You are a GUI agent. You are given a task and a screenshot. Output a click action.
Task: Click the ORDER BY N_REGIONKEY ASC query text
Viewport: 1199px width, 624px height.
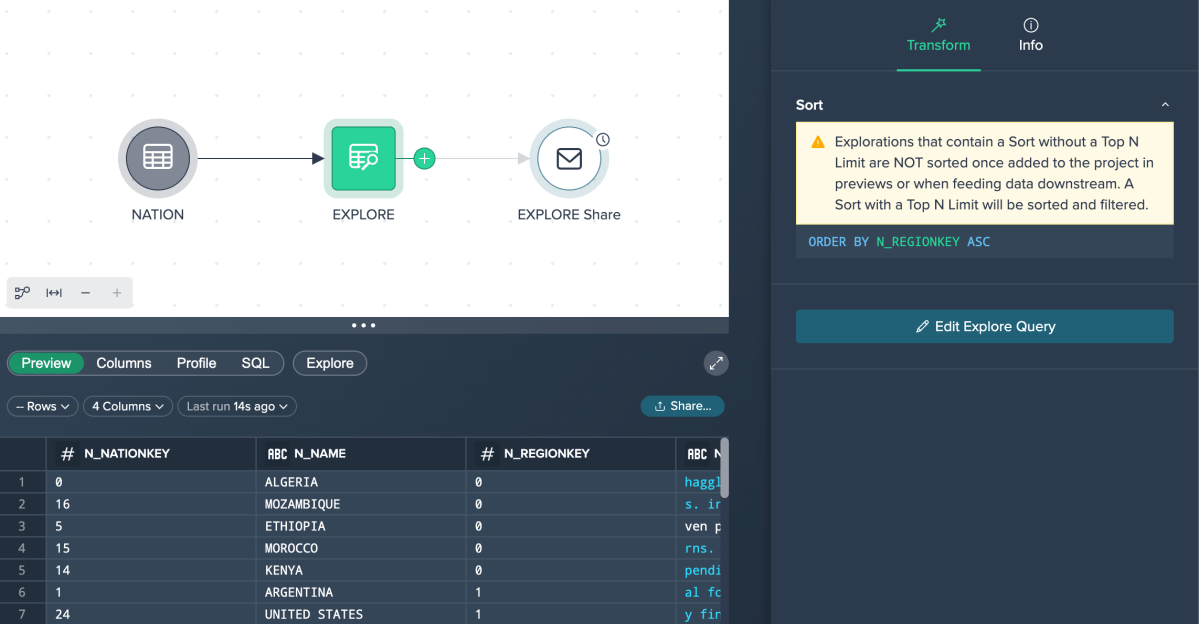899,242
